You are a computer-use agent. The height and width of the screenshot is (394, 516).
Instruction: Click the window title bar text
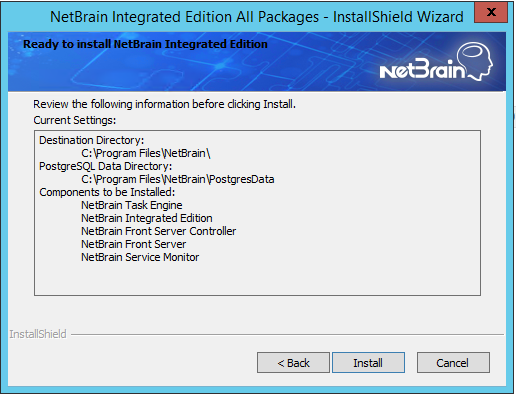pos(257,17)
